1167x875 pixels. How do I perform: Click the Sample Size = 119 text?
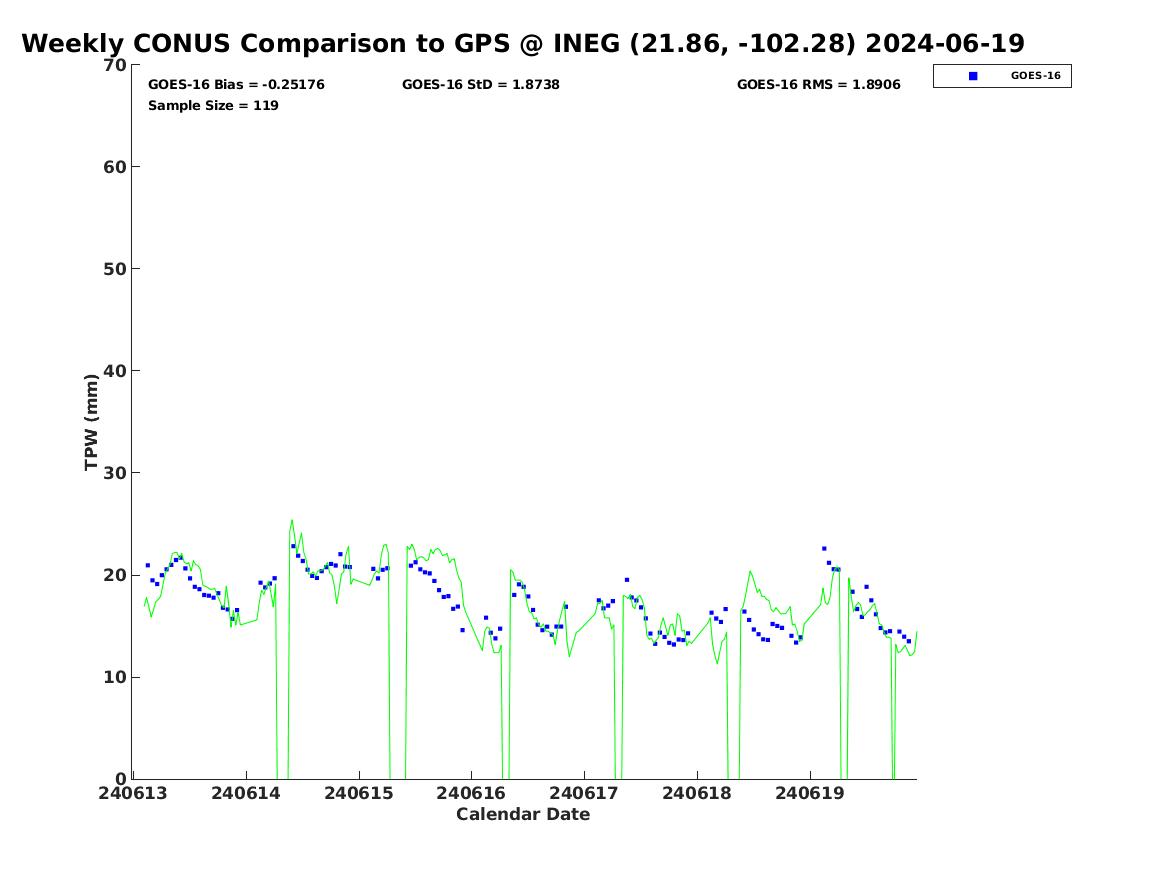tap(213, 106)
